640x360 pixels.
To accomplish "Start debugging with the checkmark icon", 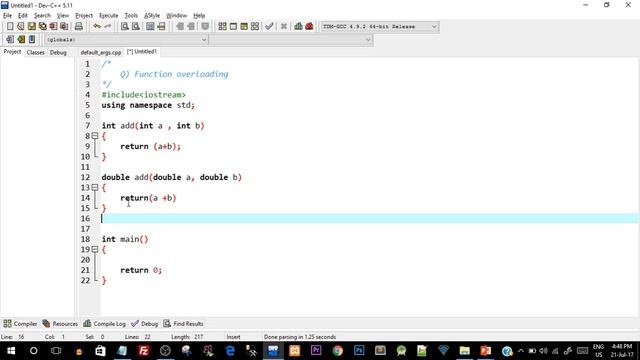I will 269,27.
